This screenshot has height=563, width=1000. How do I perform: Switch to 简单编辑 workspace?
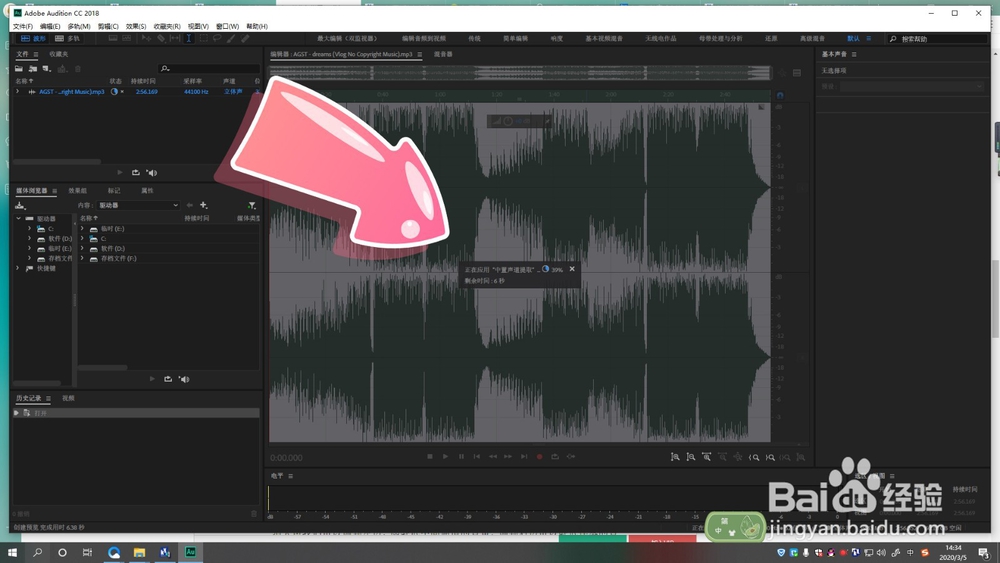pyautogui.click(x=515, y=38)
